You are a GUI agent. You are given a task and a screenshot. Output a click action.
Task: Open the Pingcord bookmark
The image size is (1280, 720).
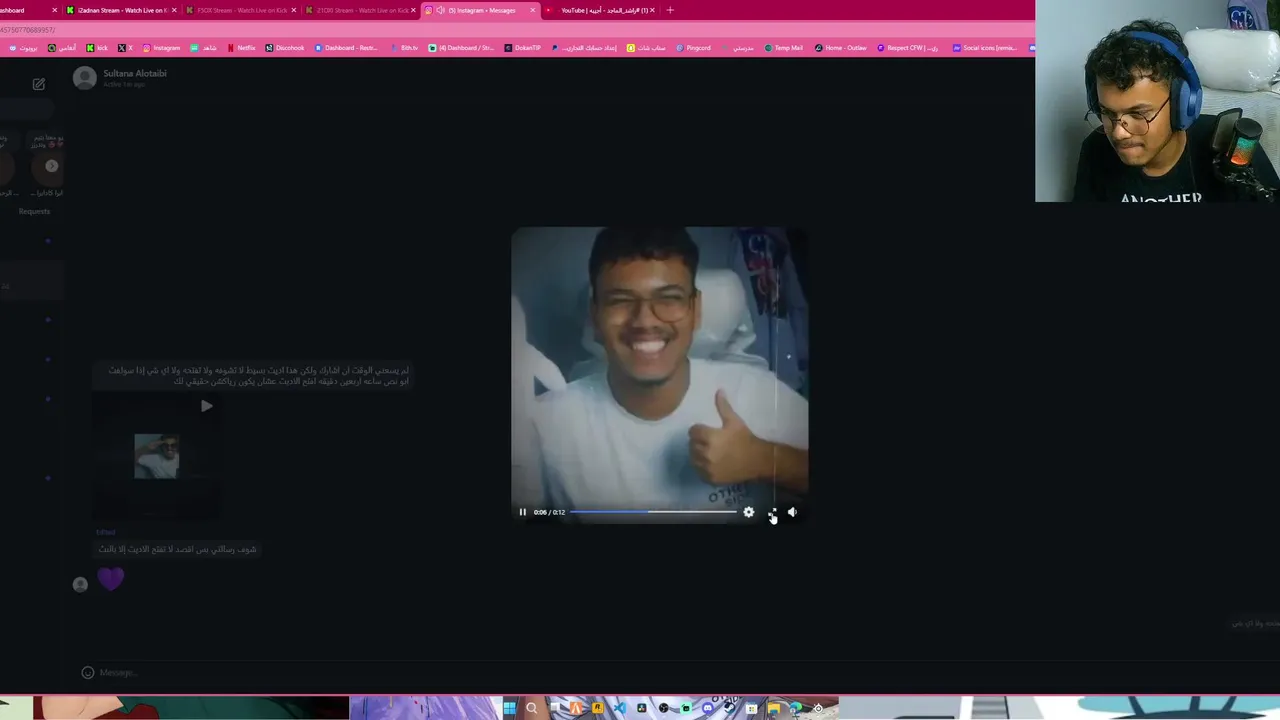(x=693, y=48)
